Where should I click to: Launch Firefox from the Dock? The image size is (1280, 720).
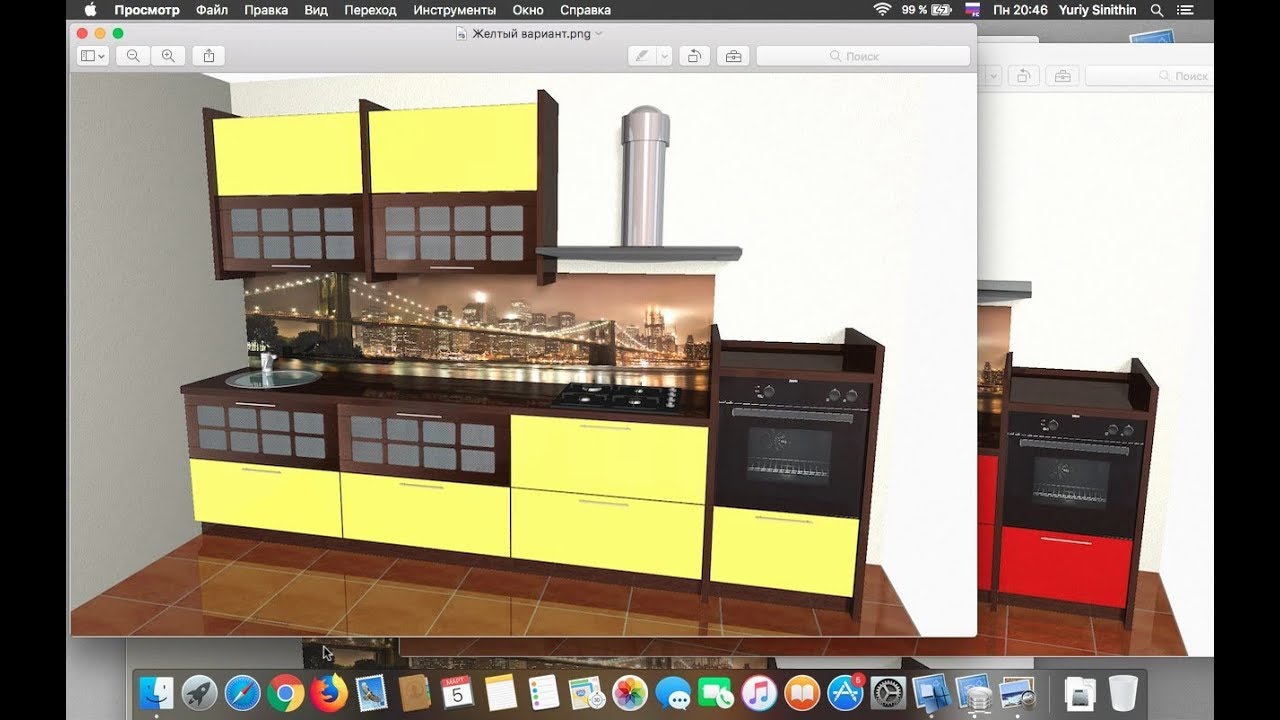(328, 692)
